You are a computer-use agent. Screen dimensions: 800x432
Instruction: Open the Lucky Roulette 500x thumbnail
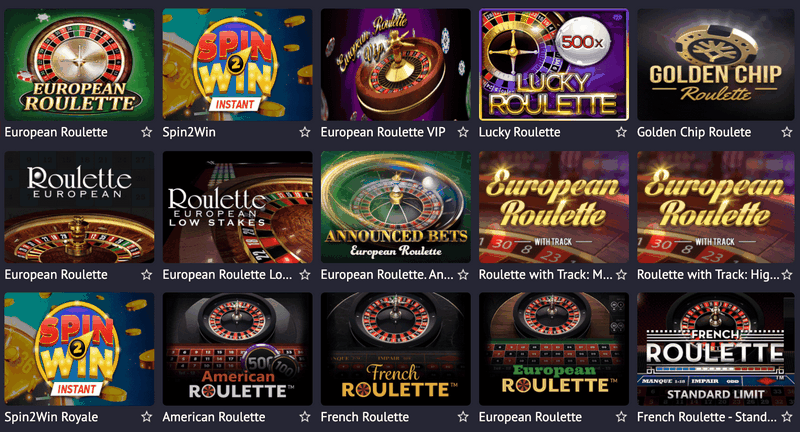[x=554, y=64]
